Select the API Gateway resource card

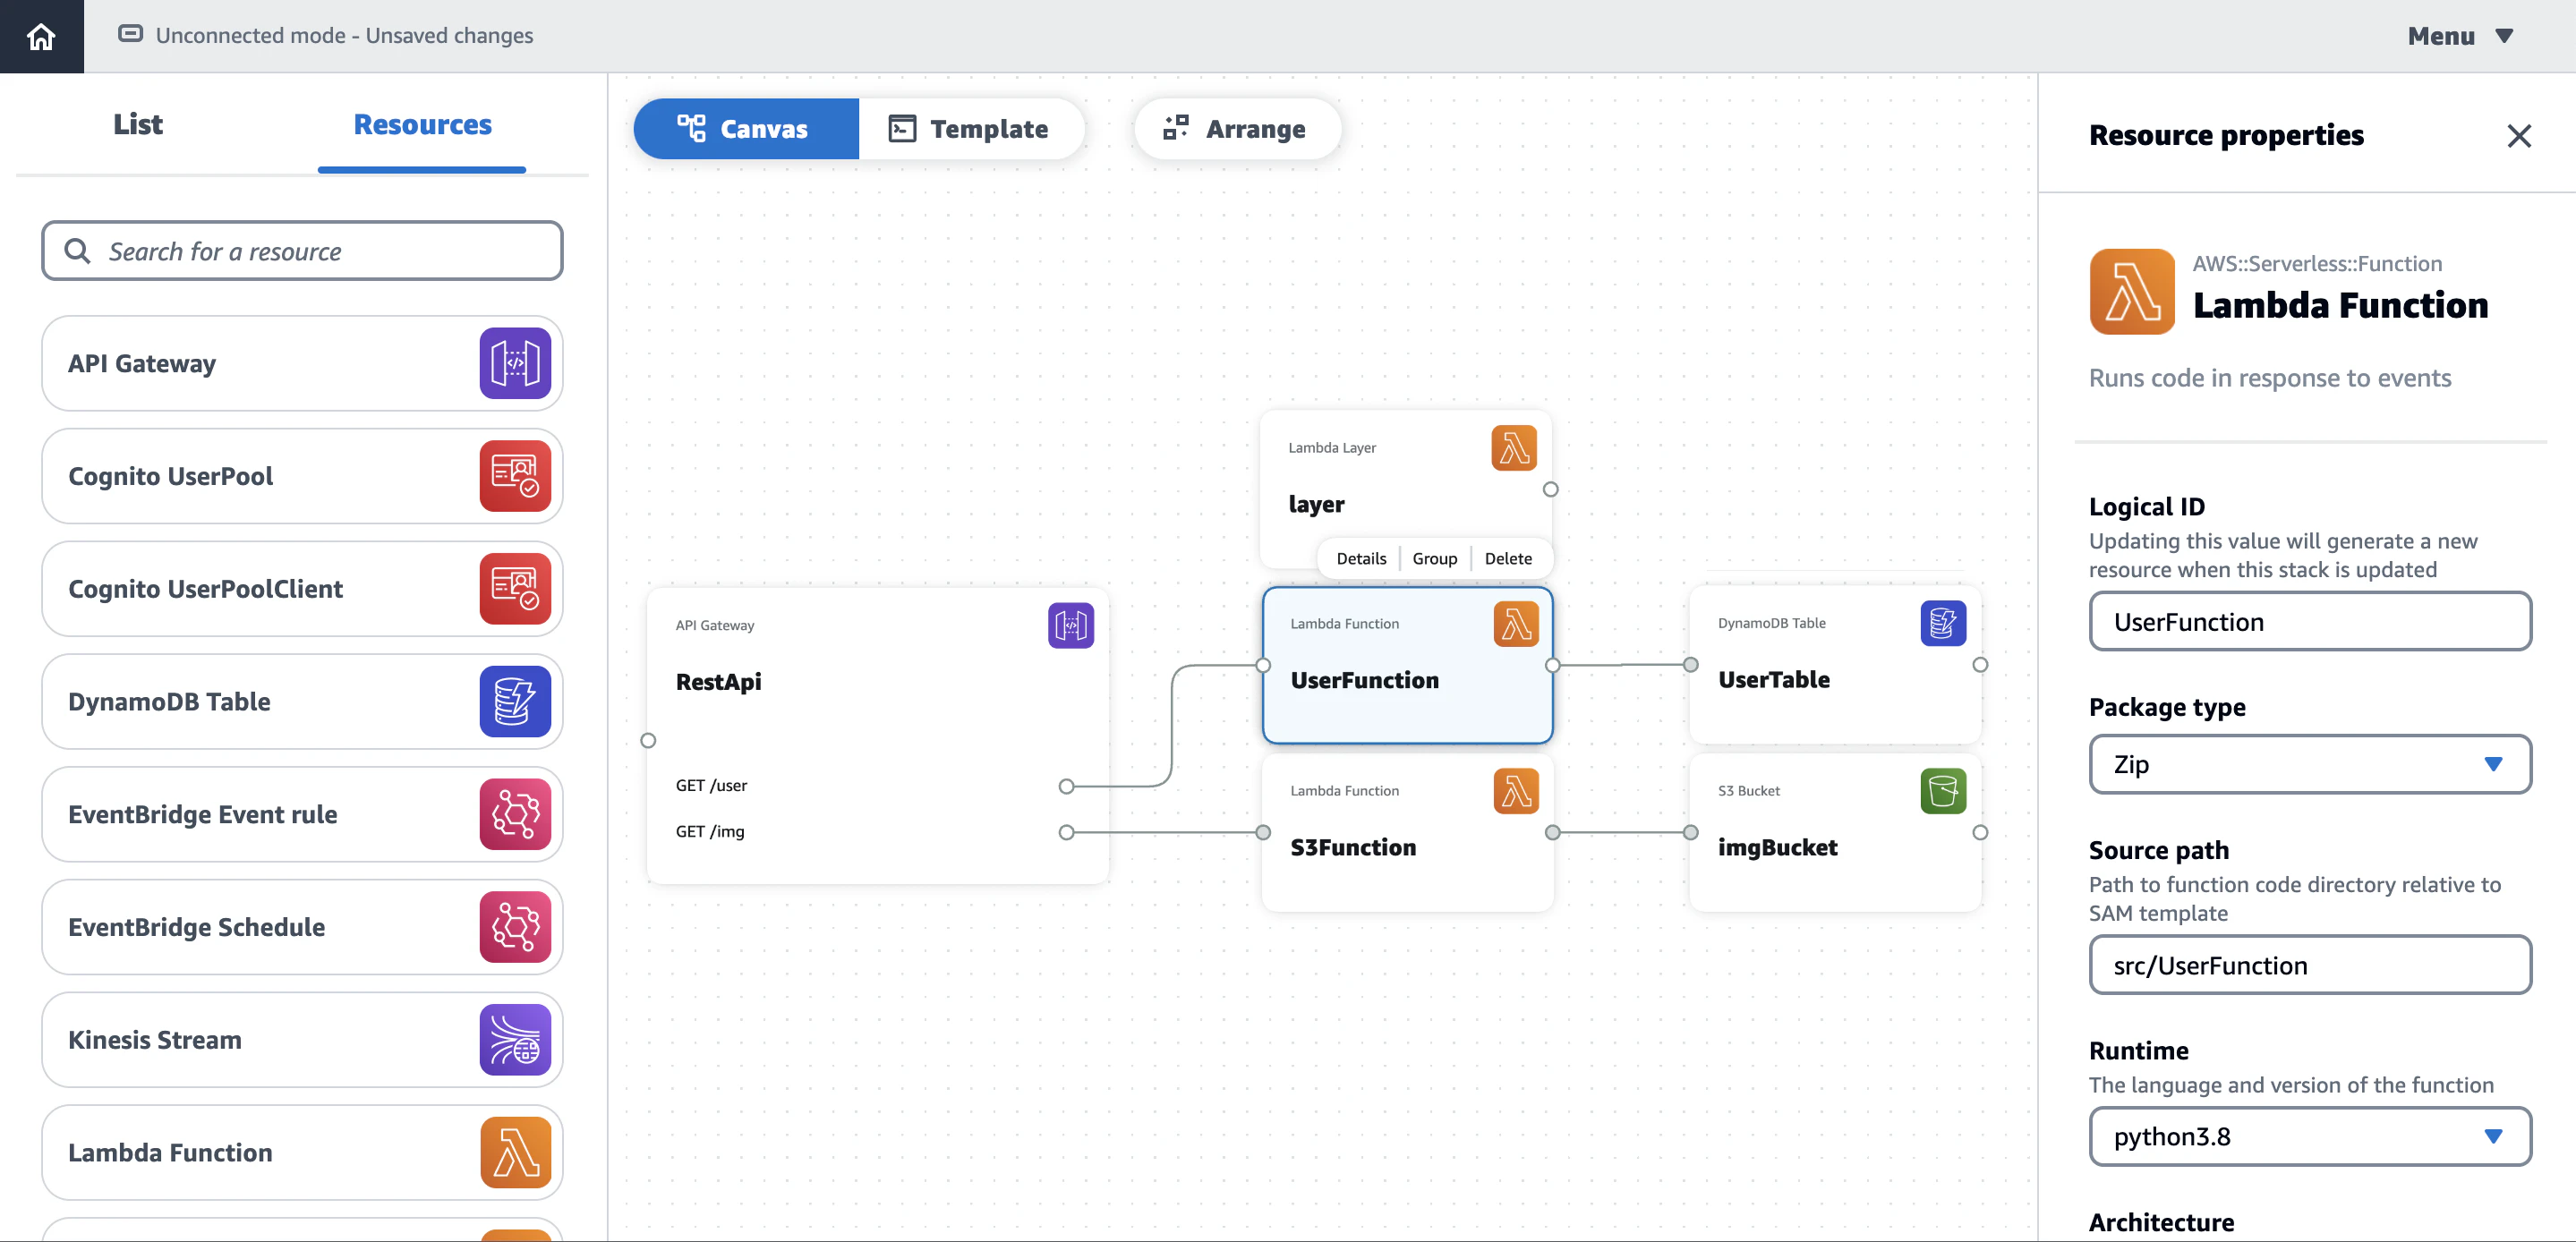(x=302, y=363)
